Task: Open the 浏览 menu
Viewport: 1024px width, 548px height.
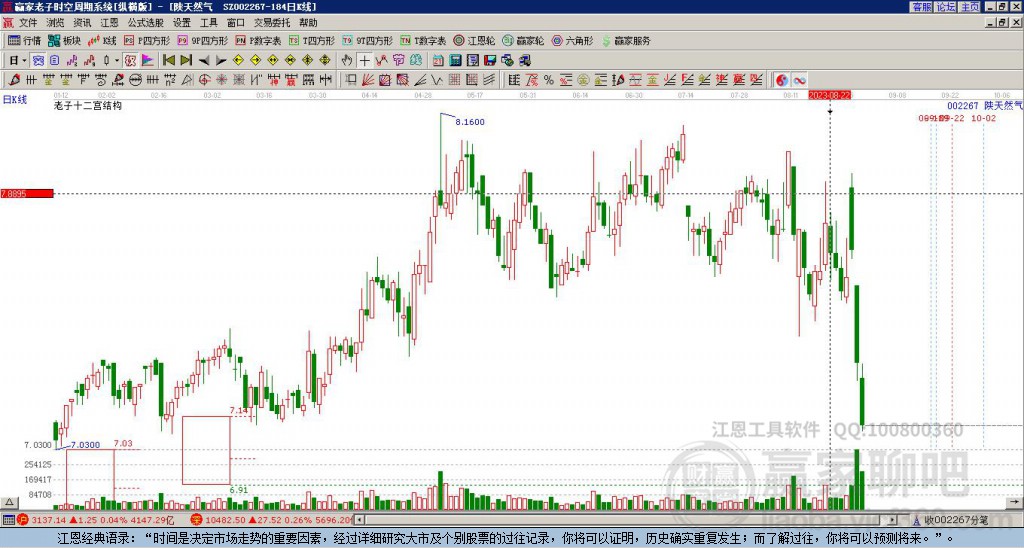Action: click(56, 23)
